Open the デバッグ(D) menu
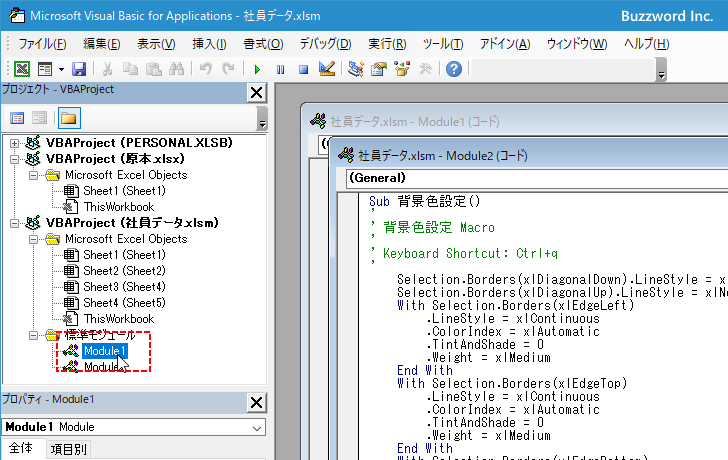The width and height of the screenshot is (728, 460). 325,44
